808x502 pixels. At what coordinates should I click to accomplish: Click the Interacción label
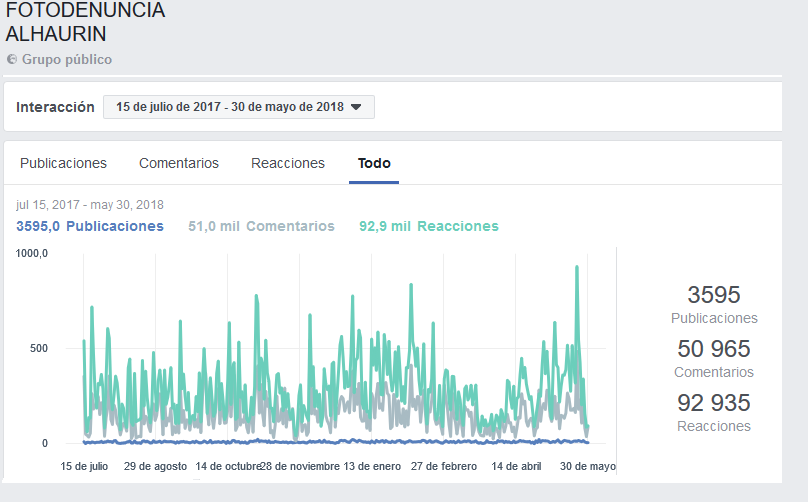click(x=55, y=107)
